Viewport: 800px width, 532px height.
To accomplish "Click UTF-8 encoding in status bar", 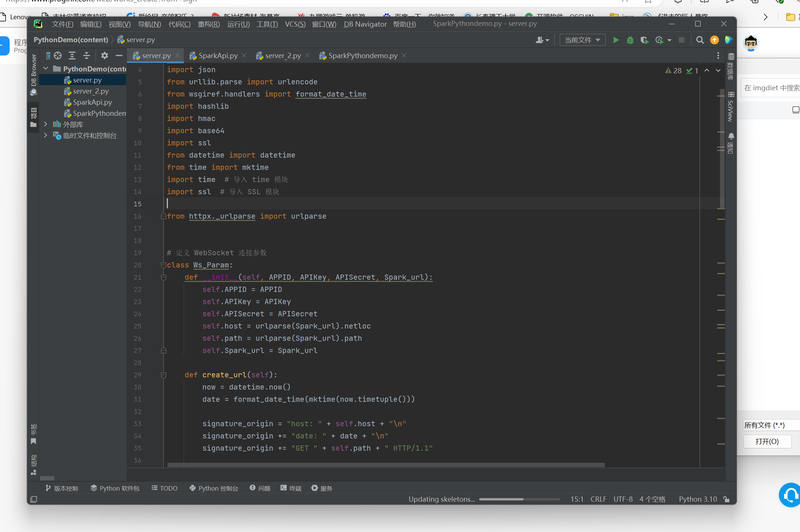I will coord(623,499).
